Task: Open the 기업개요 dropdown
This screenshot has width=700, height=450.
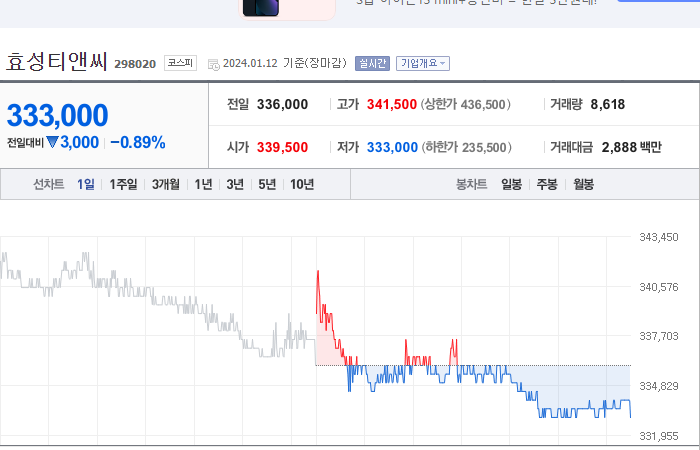Action: (x=423, y=63)
